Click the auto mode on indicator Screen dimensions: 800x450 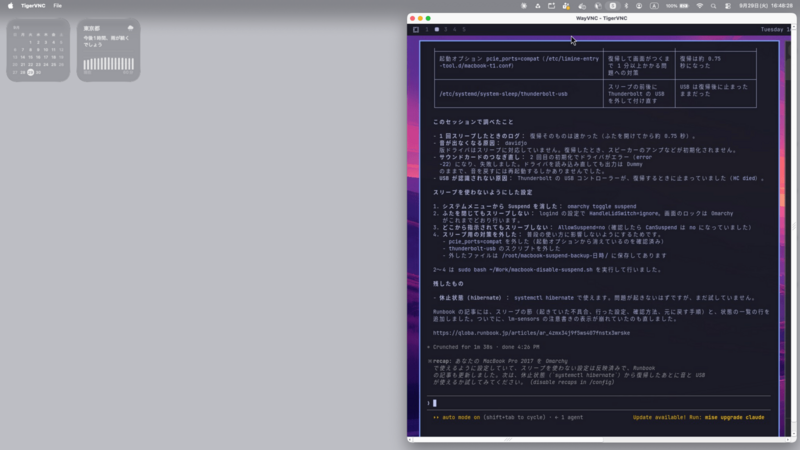pyautogui.click(x=457, y=417)
